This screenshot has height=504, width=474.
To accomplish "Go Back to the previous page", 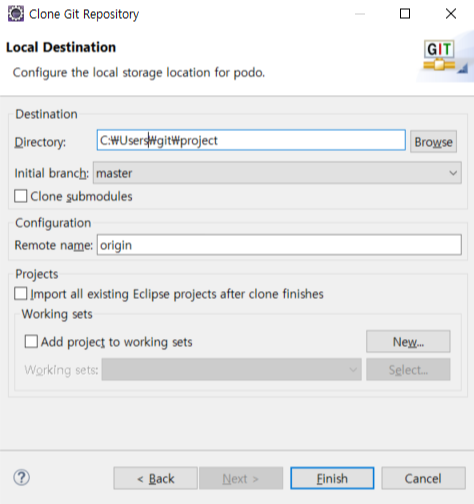I will 155,478.
